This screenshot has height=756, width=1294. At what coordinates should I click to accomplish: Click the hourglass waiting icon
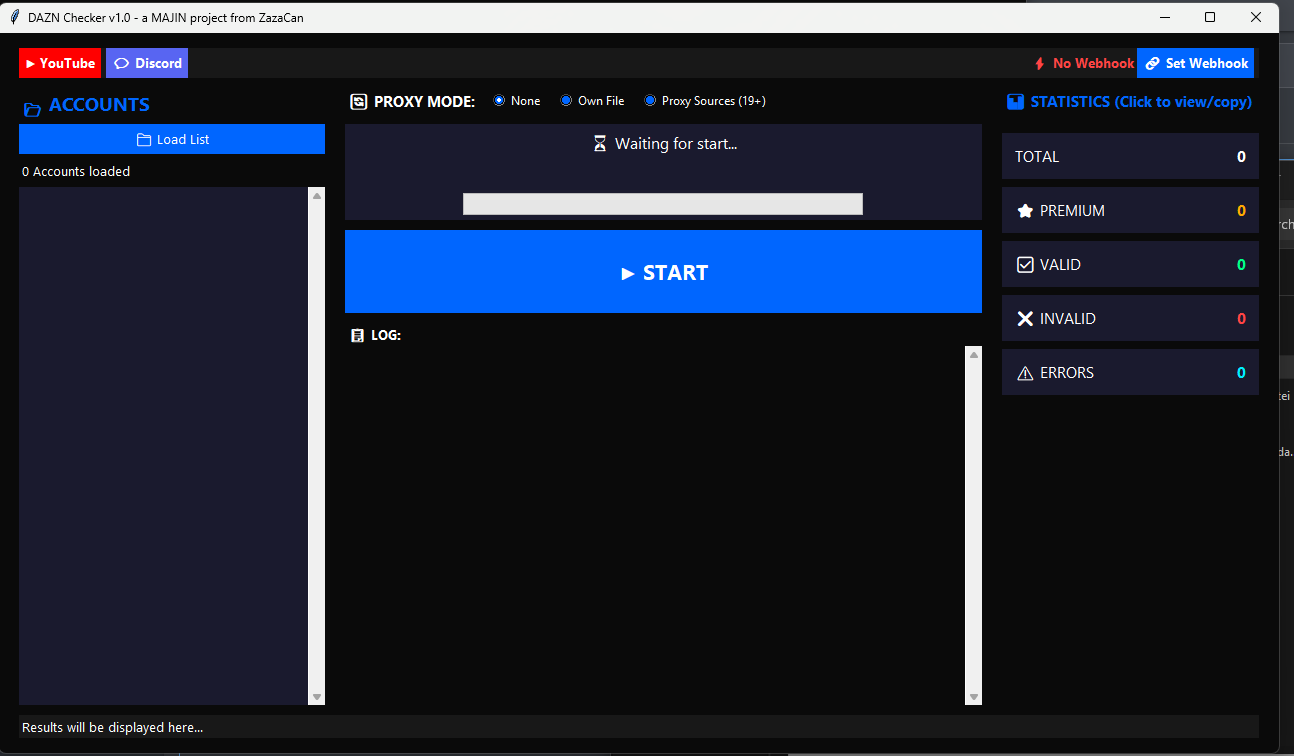click(x=600, y=144)
